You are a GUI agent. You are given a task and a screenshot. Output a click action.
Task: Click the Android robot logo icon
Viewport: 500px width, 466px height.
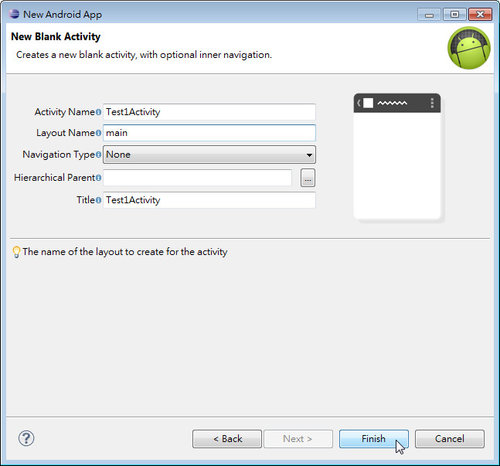click(469, 48)
